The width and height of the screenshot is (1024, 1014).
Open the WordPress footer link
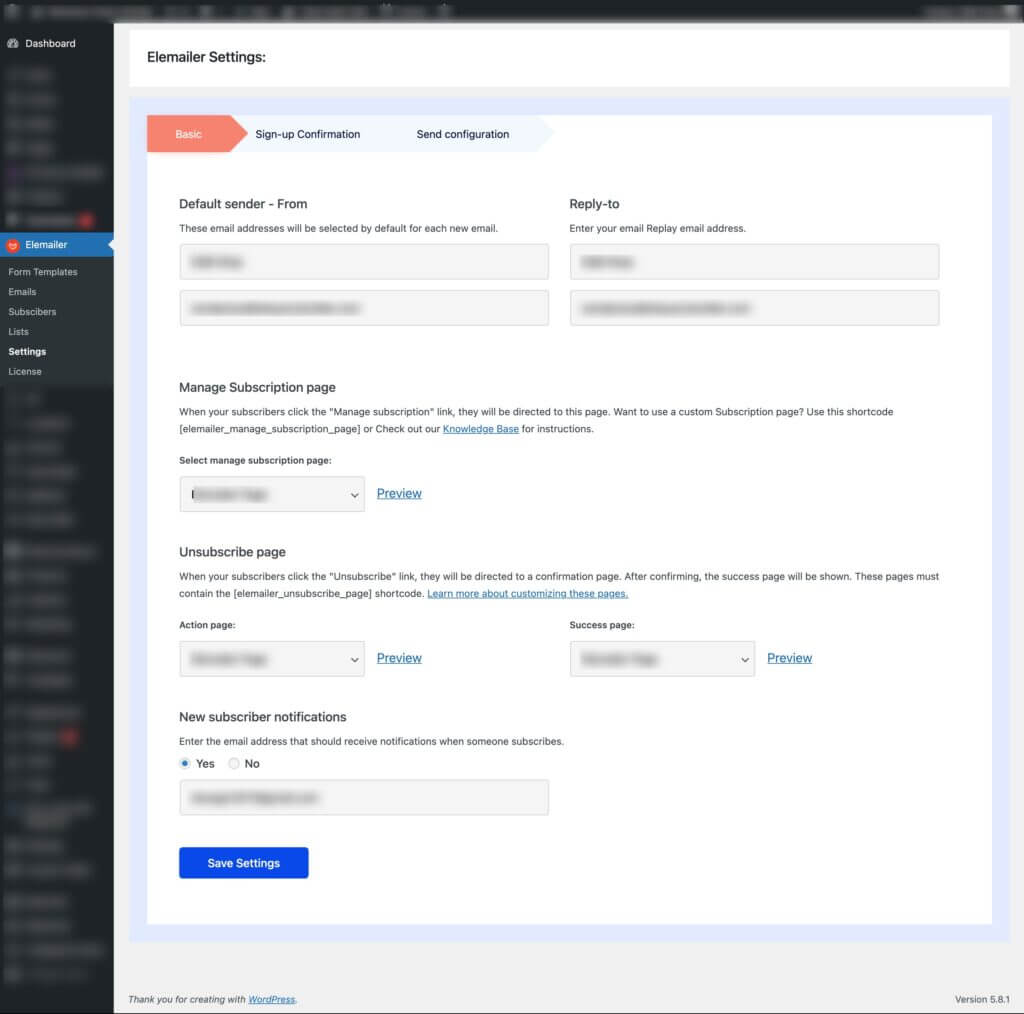tap(272, 999)
